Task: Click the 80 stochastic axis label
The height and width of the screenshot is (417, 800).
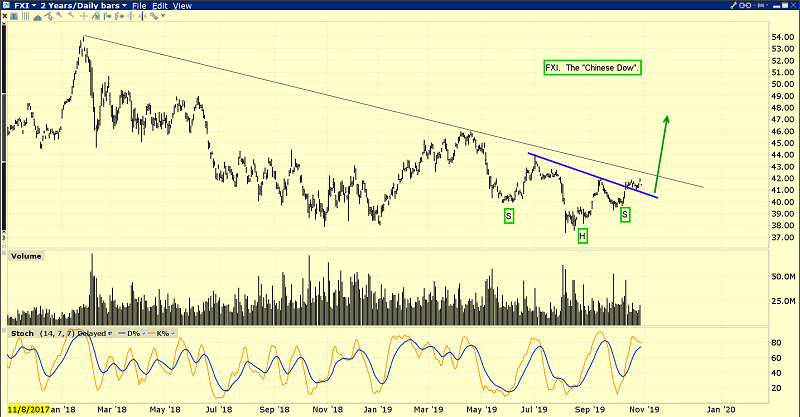Action: [x=776, y=343]
